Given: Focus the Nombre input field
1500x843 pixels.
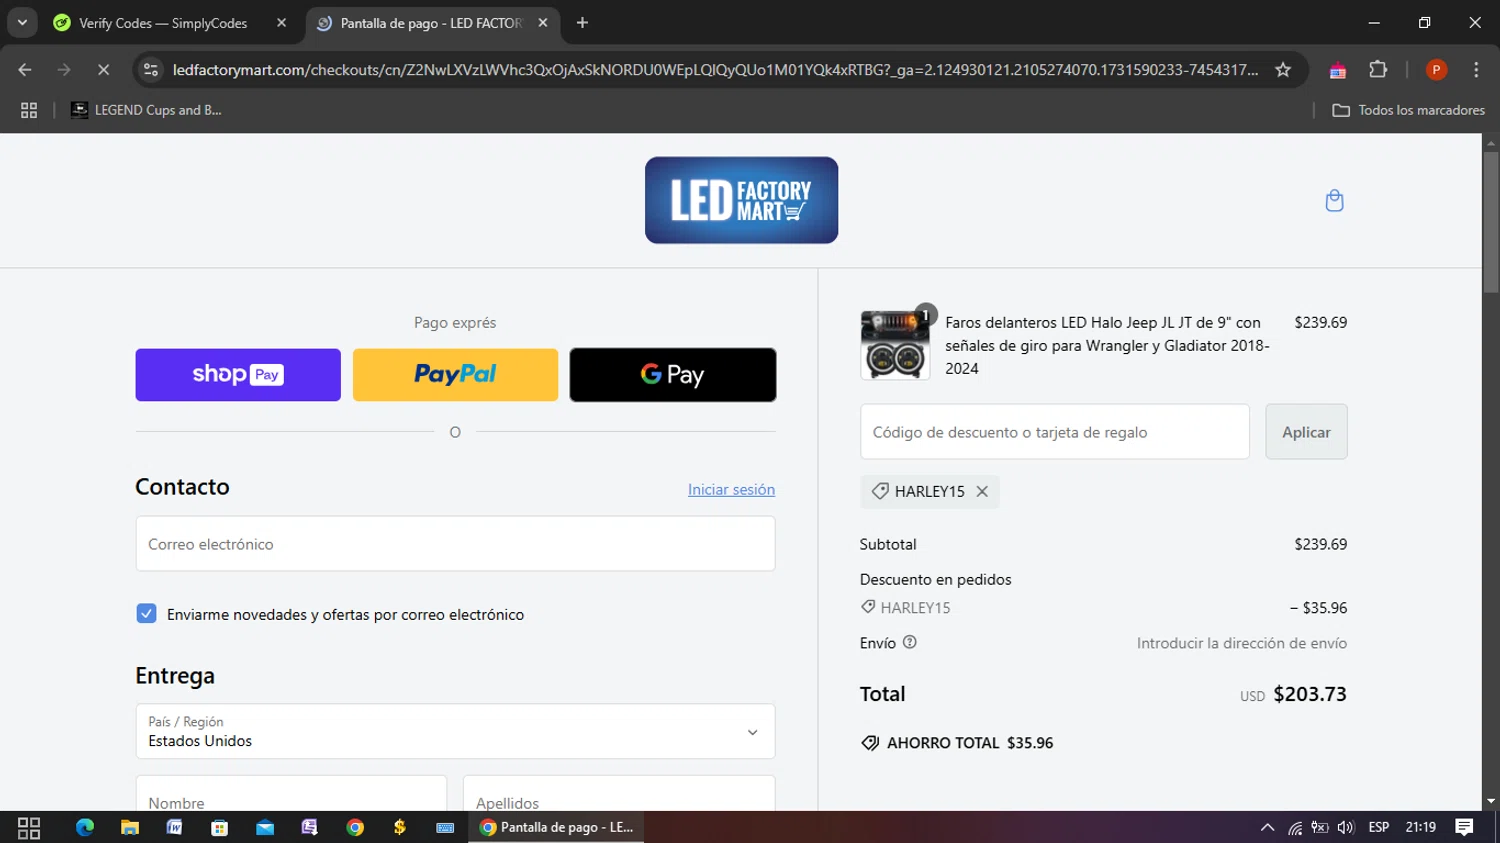Looking at the screenshot, I should click(291, 795).
